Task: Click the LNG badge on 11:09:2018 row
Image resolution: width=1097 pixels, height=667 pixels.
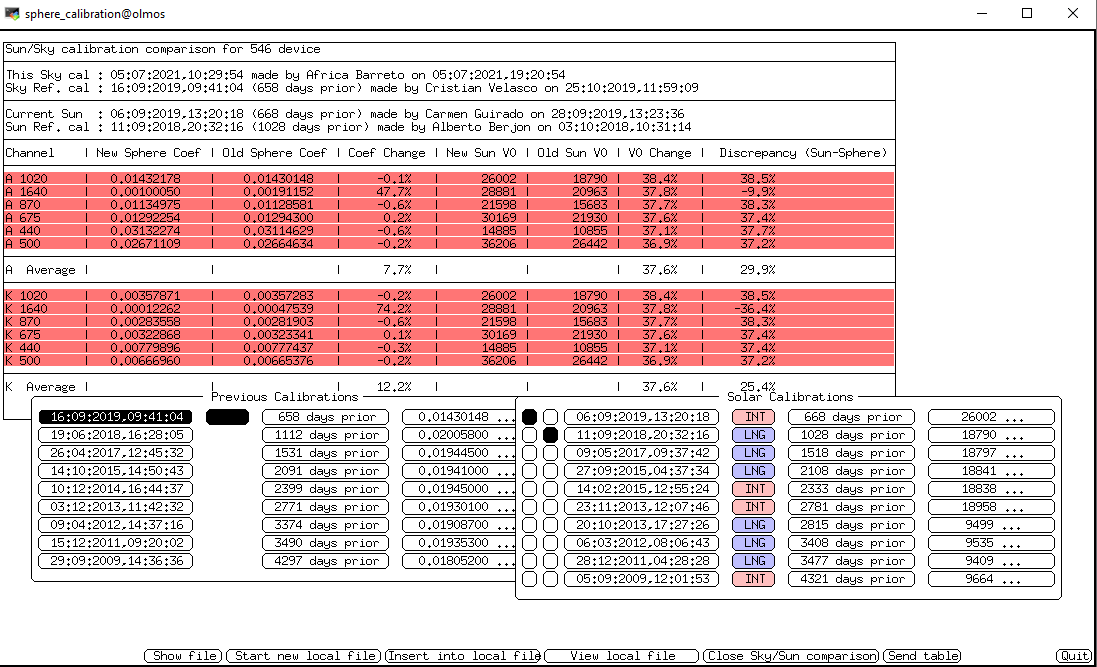Action: click(754, 435)
